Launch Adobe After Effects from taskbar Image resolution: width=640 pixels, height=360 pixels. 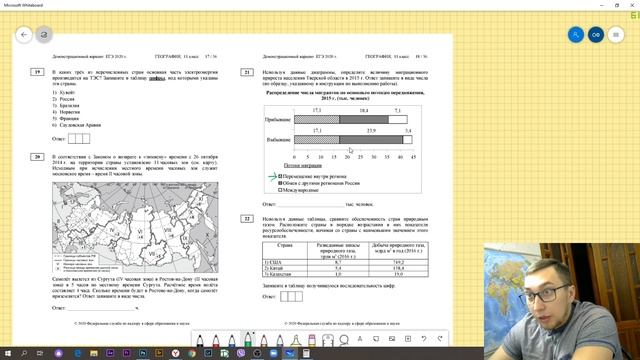(110, 353)
